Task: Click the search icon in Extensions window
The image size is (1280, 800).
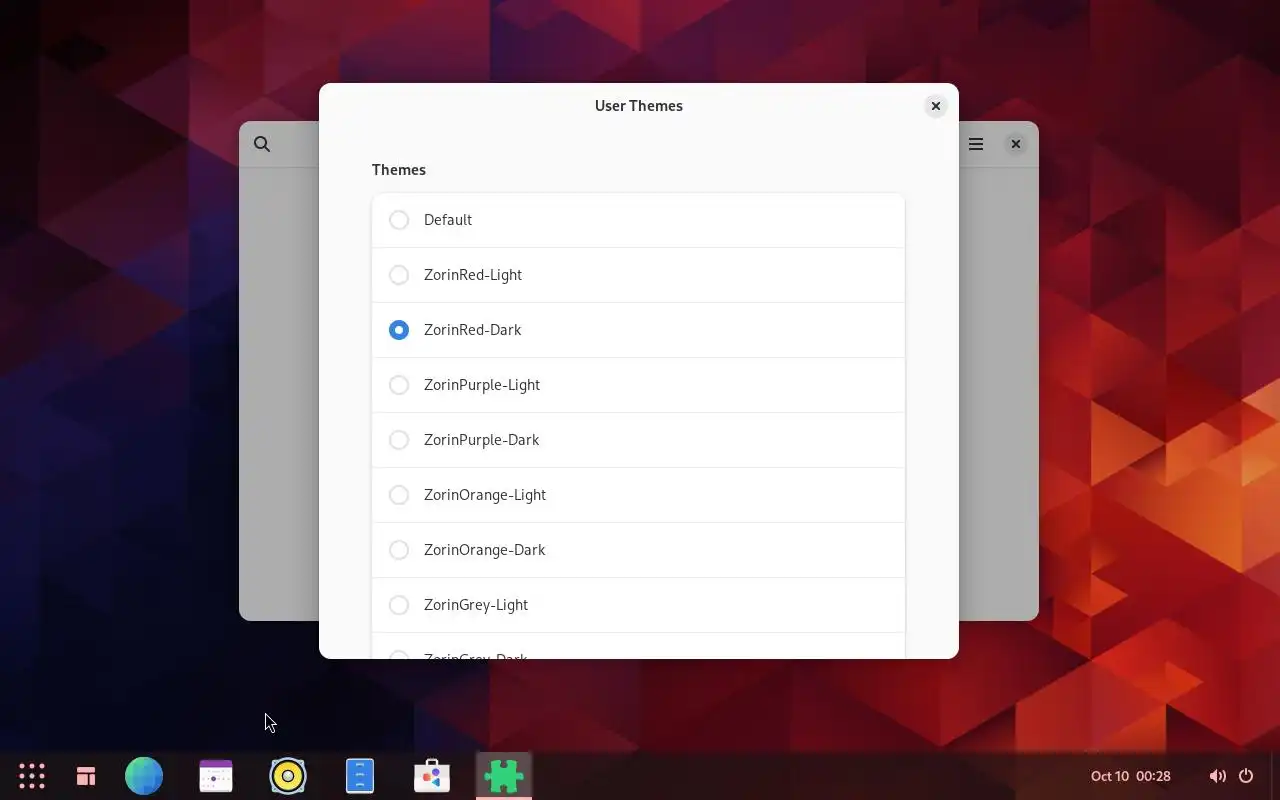Action: [262, 144]
